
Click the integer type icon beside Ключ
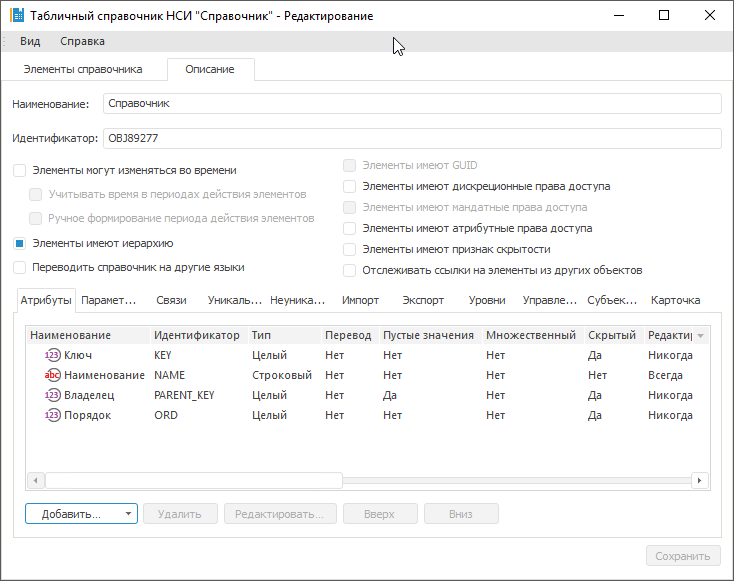pos(53,355)
